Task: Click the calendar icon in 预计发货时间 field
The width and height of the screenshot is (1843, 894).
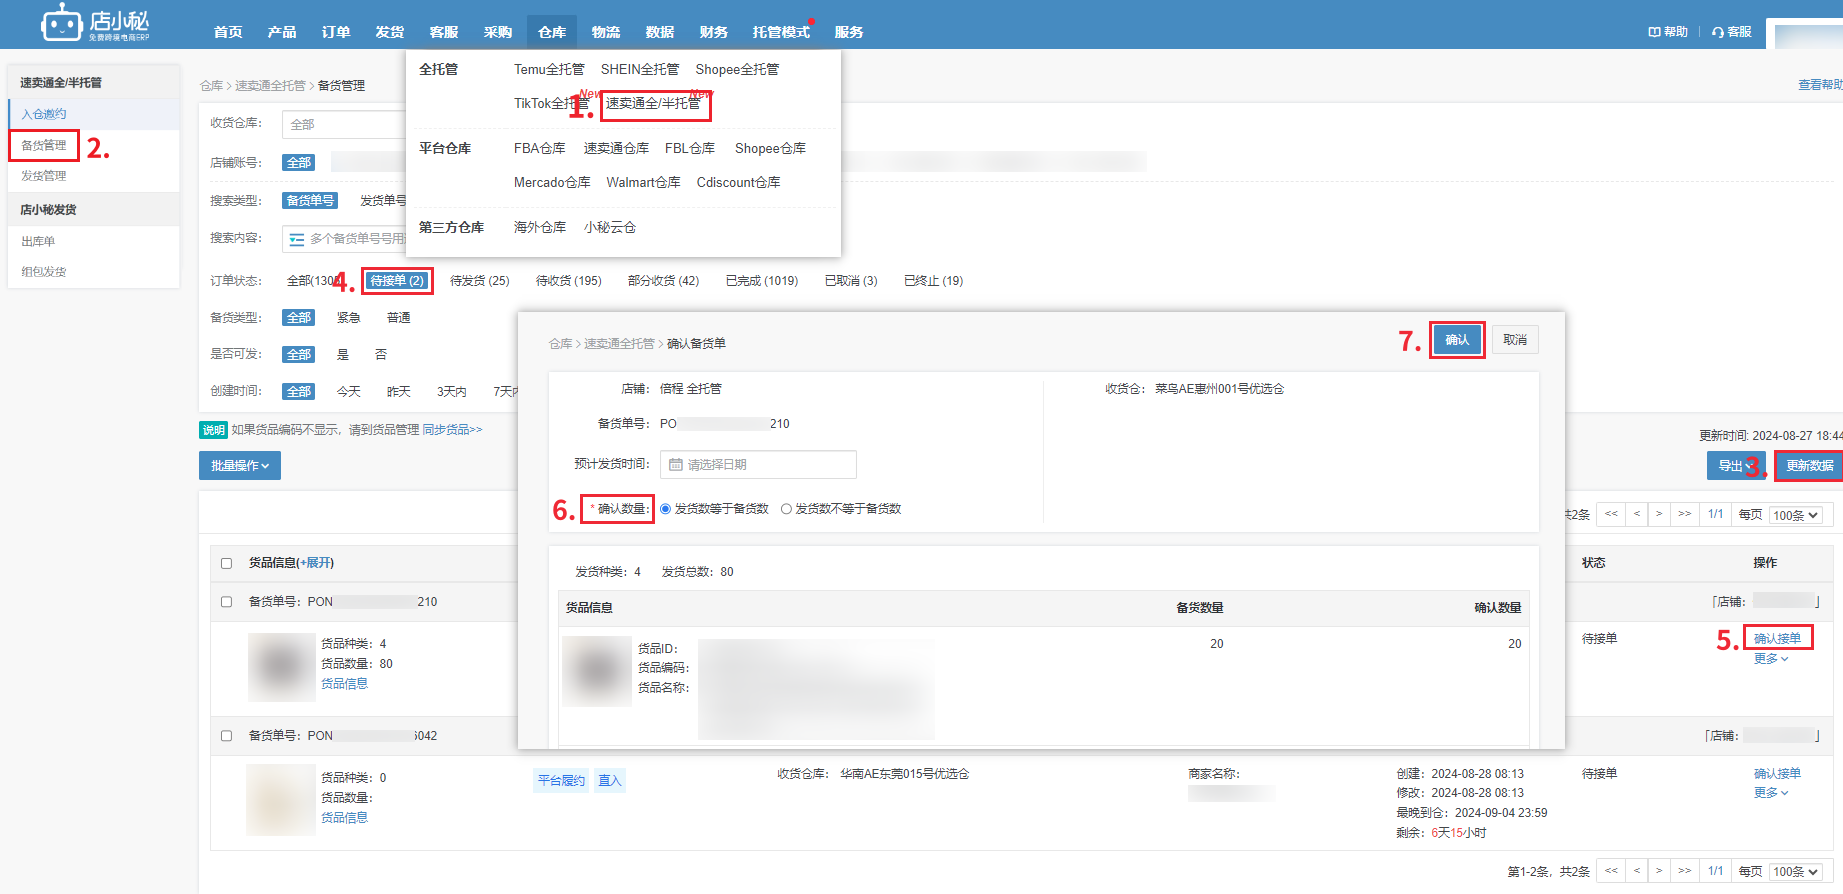Action: [x=676, y=465]
